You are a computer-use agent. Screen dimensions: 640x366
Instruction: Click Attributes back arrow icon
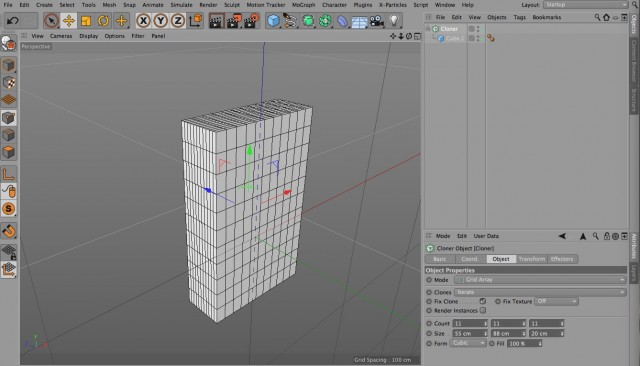[562, 236]
